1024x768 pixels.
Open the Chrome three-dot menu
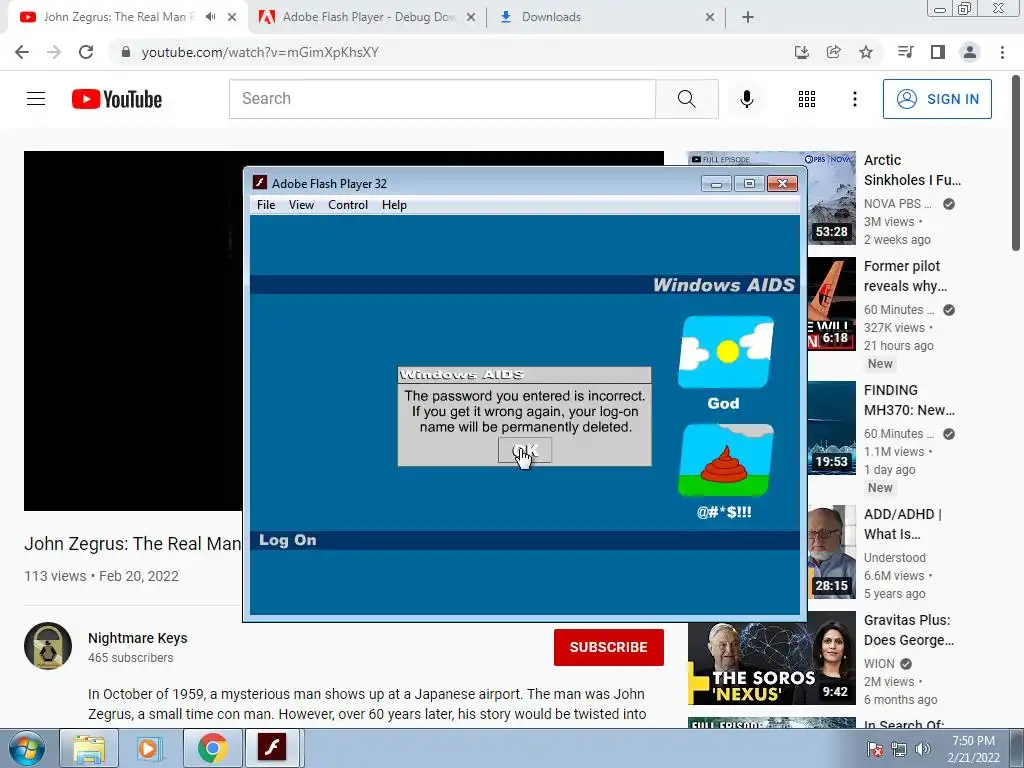1002,52
